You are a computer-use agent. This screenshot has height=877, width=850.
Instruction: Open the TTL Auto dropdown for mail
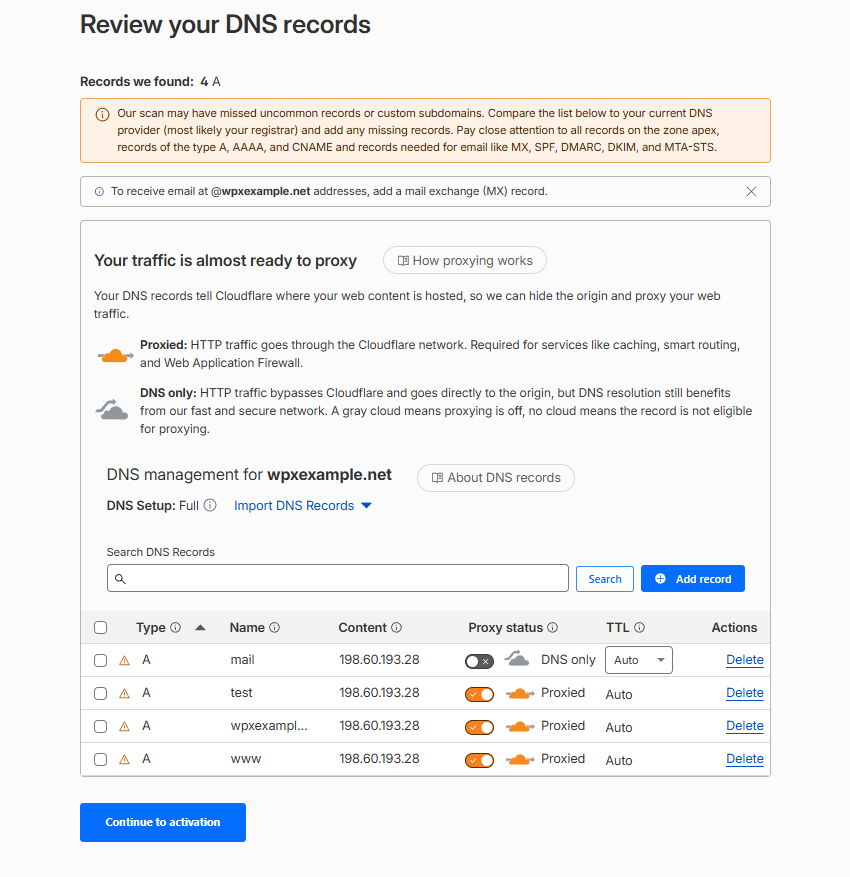tap(639, 660)
